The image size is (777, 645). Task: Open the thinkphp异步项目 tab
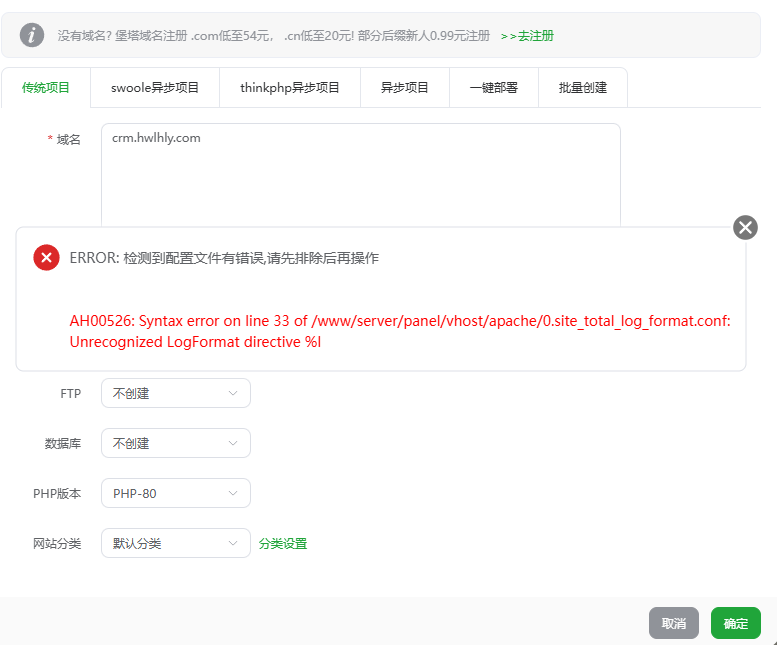tap(290, 88)
